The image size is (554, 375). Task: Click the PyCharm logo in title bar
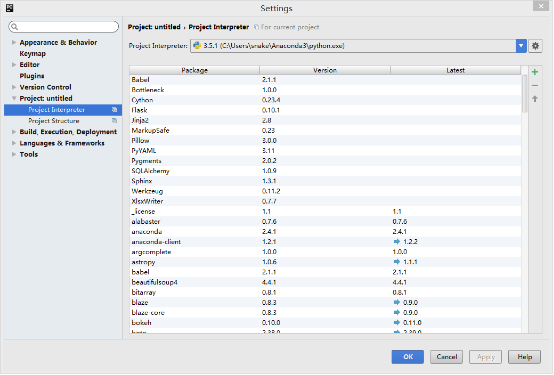coord(10,8)
